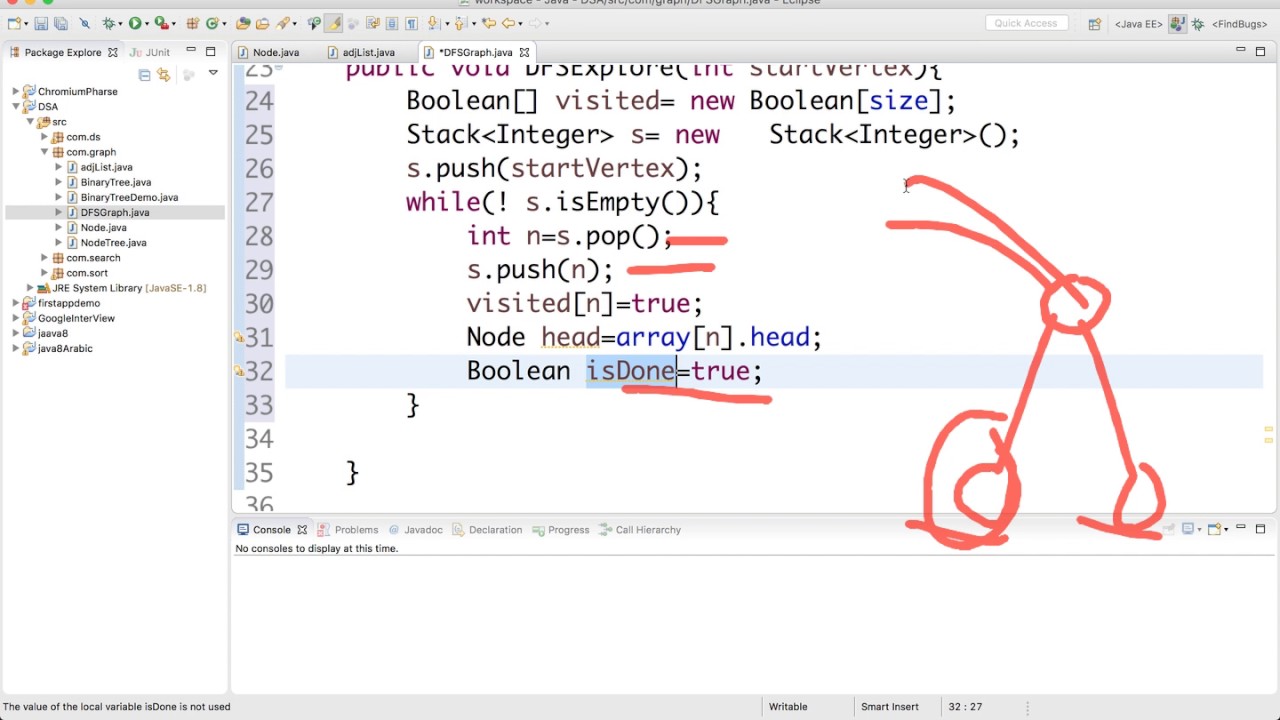Click the Search flashlight toolbar icon
Viewport: 1280px width, 720px height.
tap(283, 23)
